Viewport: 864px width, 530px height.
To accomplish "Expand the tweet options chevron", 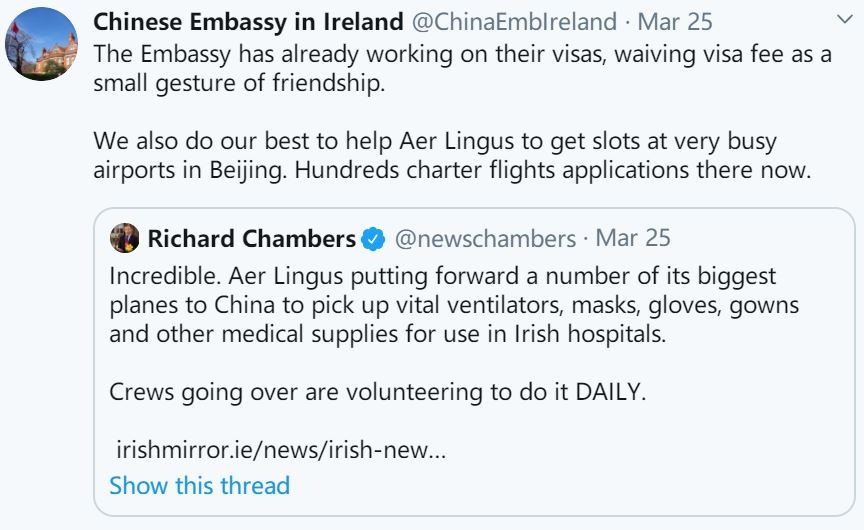I will (842, 20).
